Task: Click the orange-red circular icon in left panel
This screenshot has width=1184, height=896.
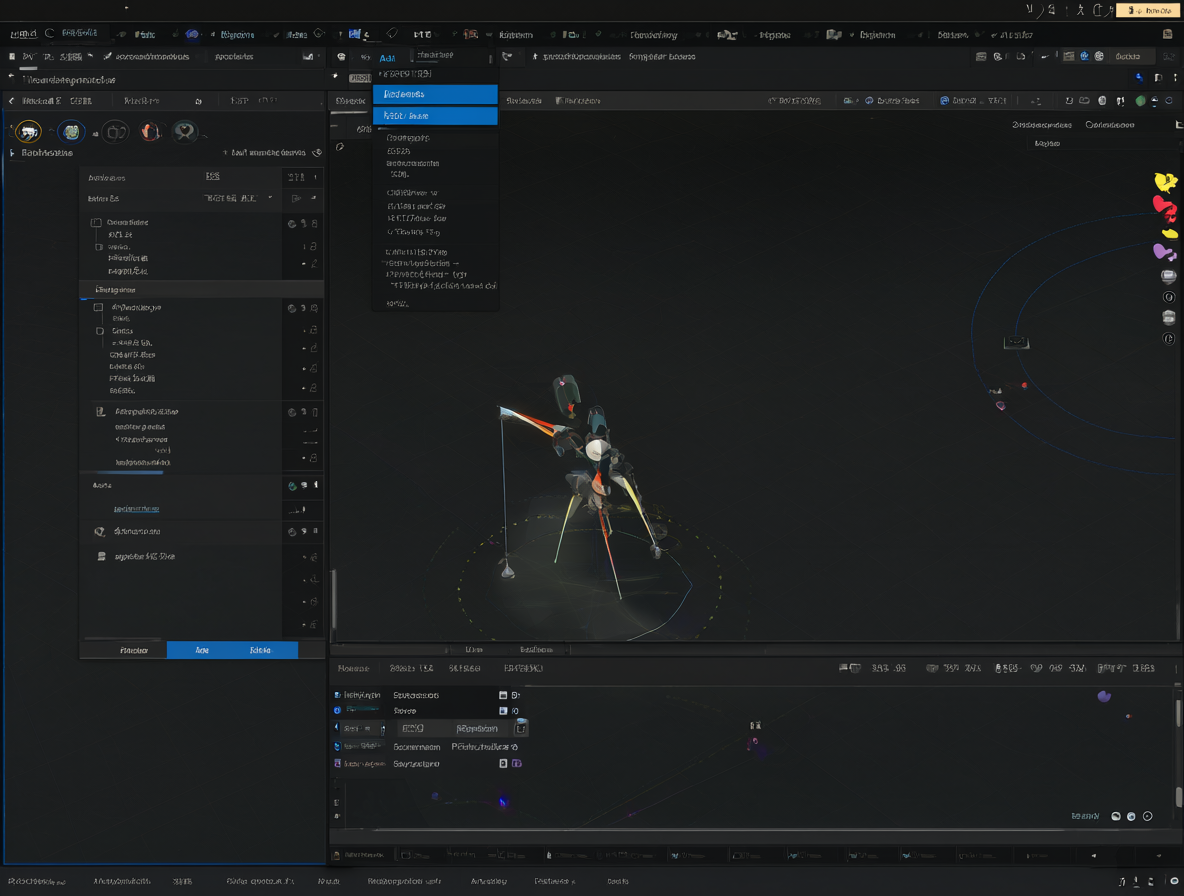Action: click(150, 132)
